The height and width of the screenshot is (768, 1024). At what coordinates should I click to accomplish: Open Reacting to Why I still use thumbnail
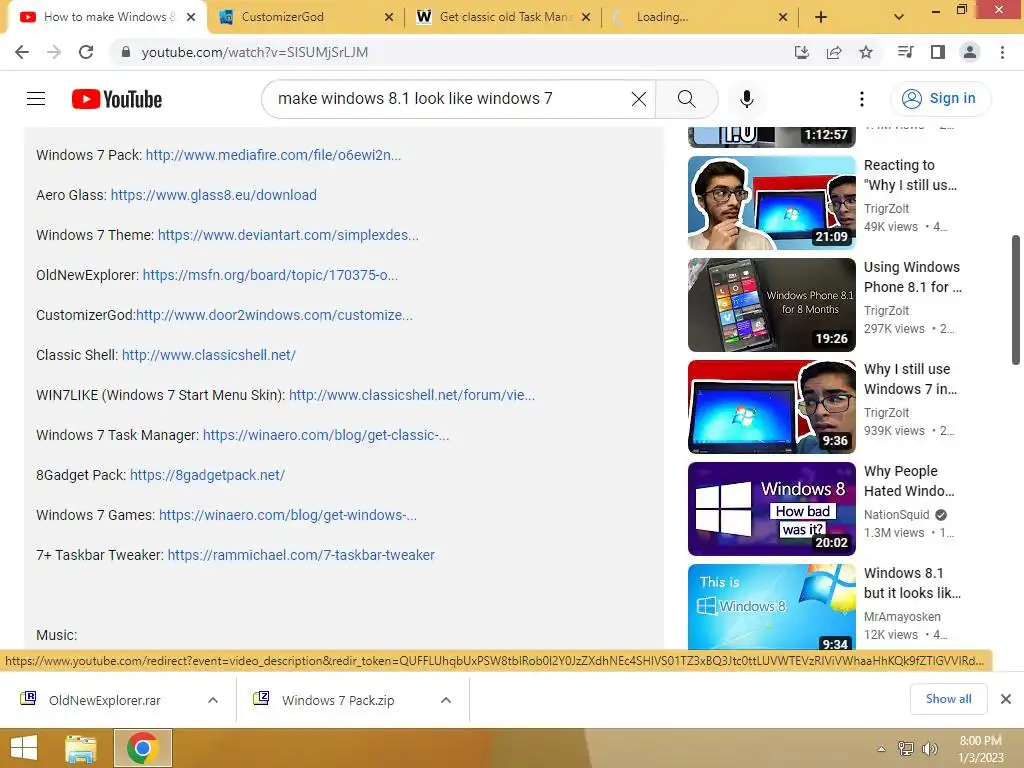[772, 203]
